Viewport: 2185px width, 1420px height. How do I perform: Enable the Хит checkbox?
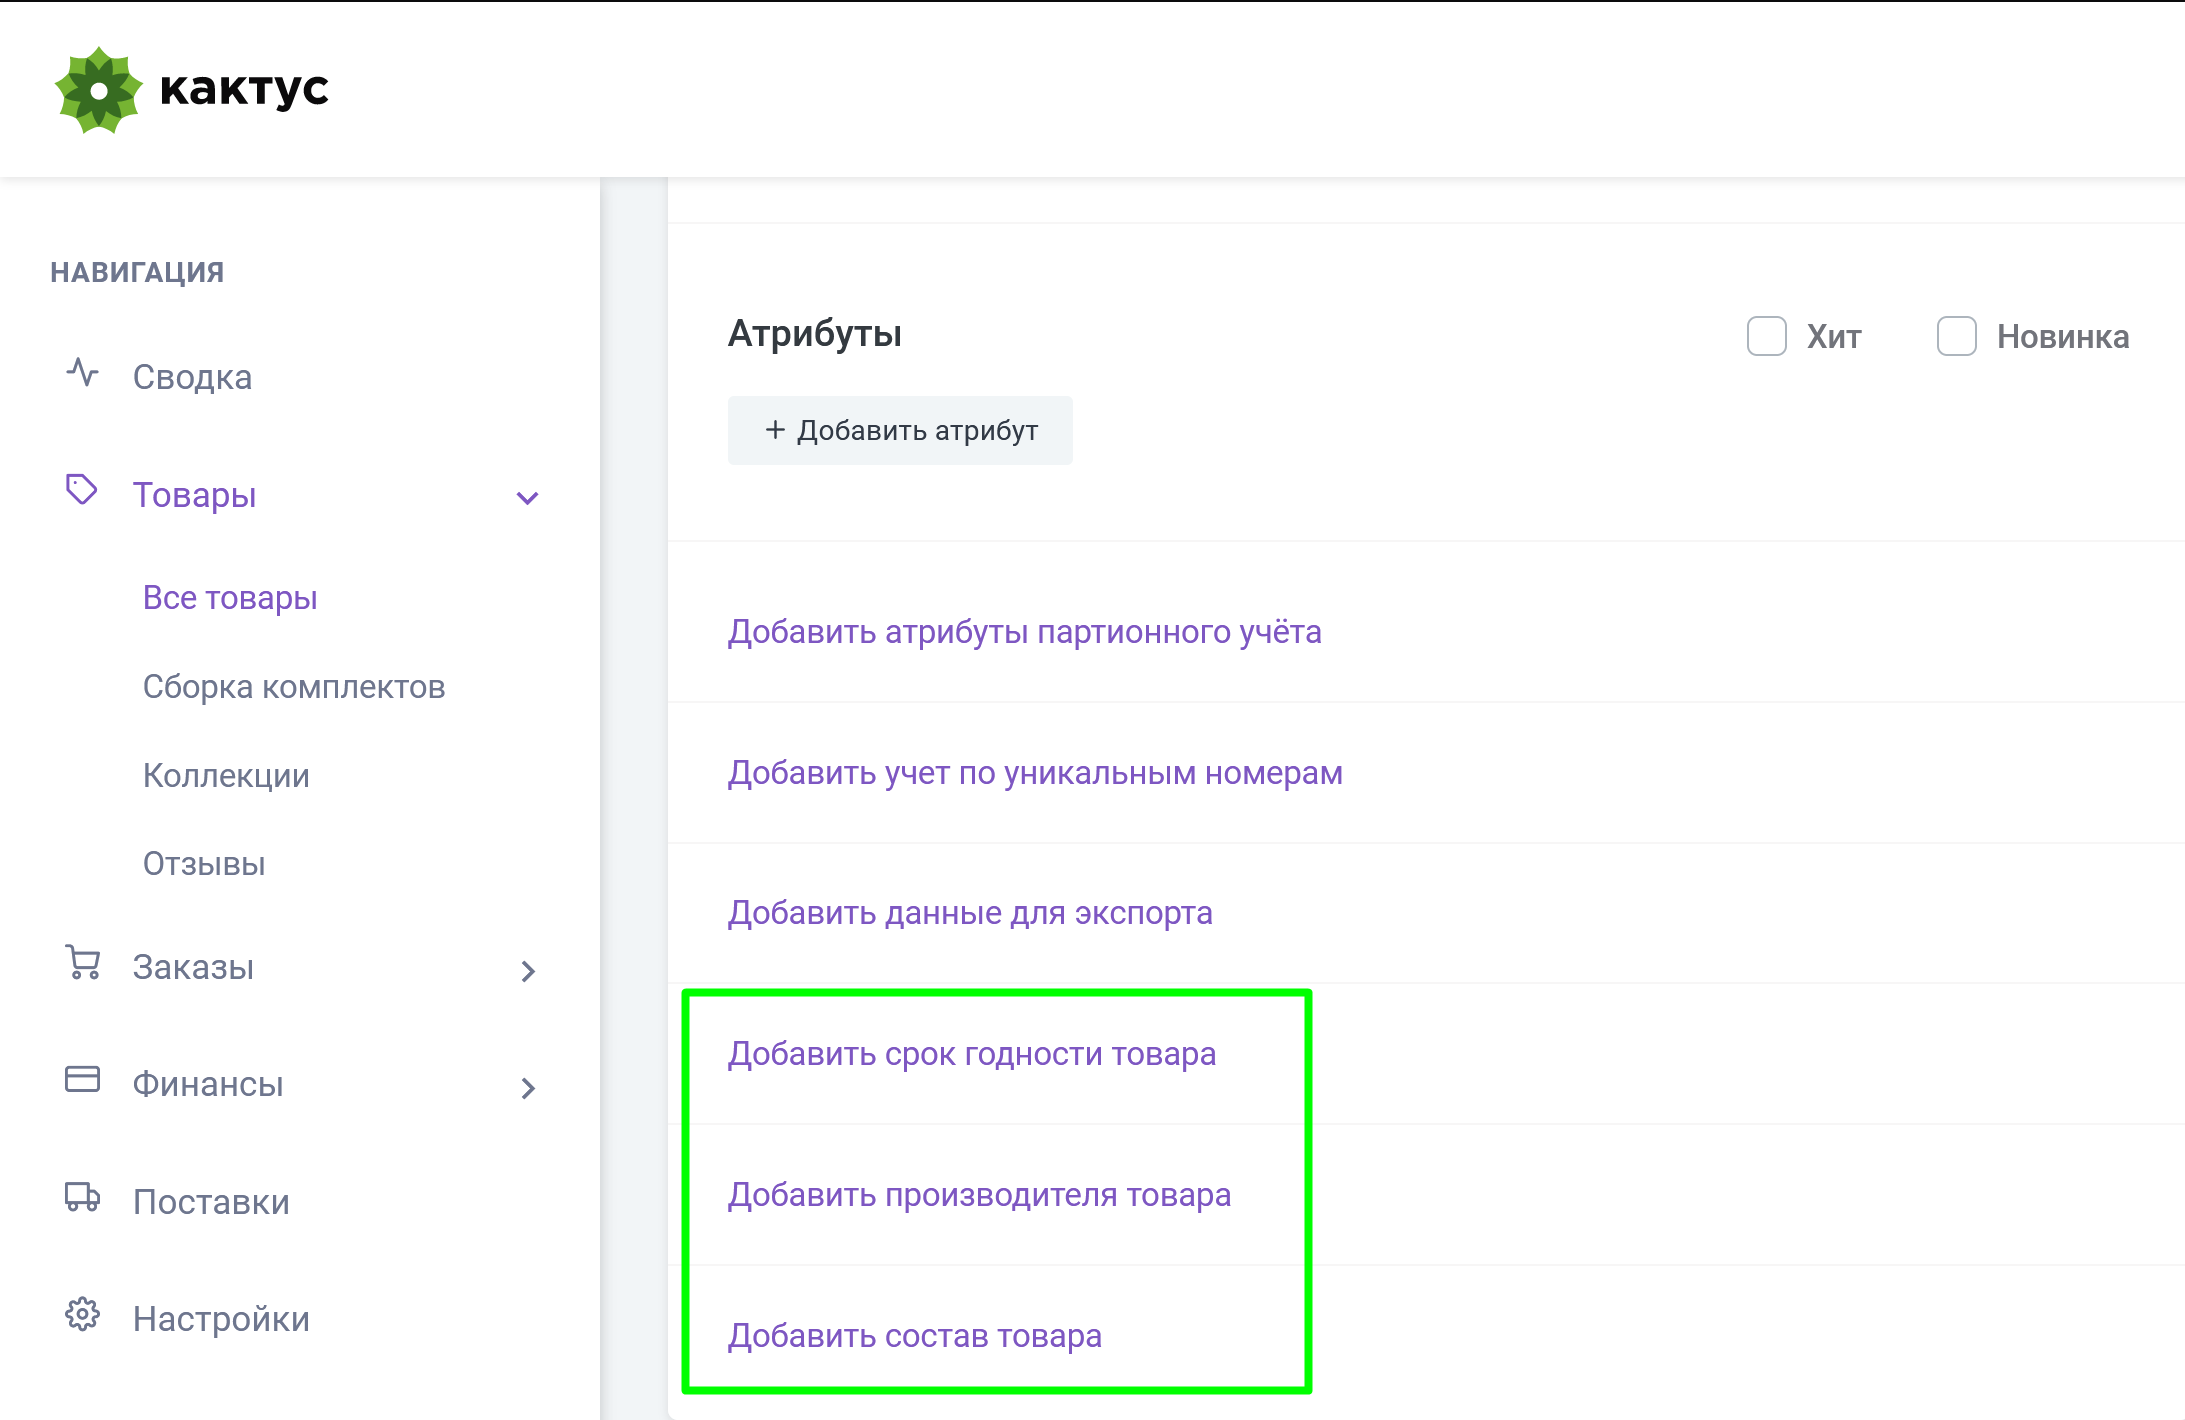click(x=1767, y=336)
